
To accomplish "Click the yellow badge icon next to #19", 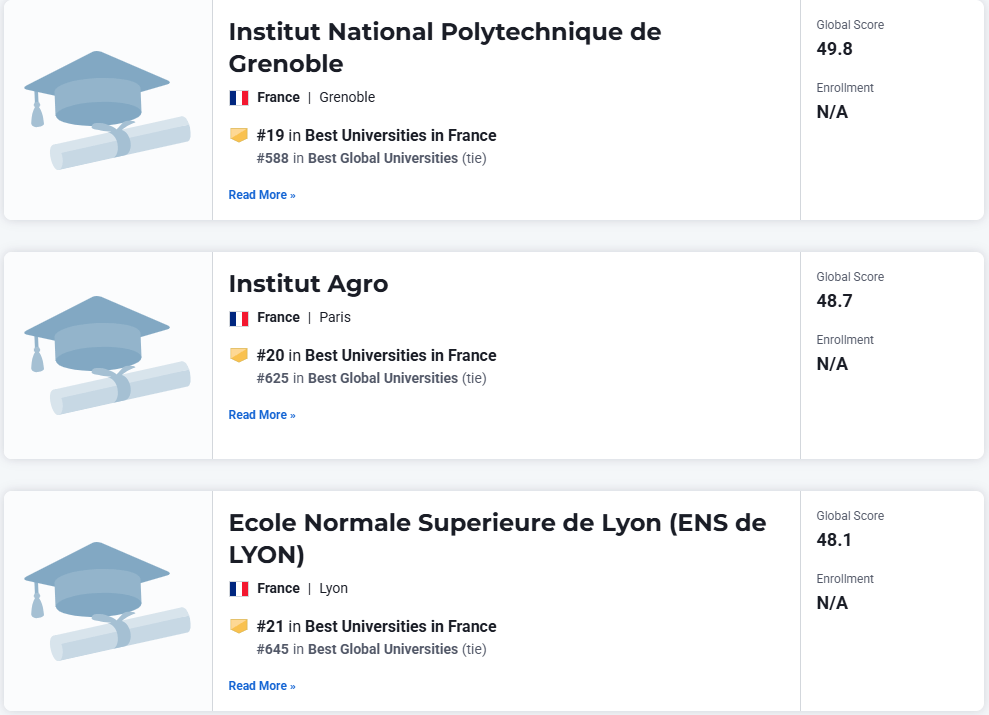I will click(239, 135).
